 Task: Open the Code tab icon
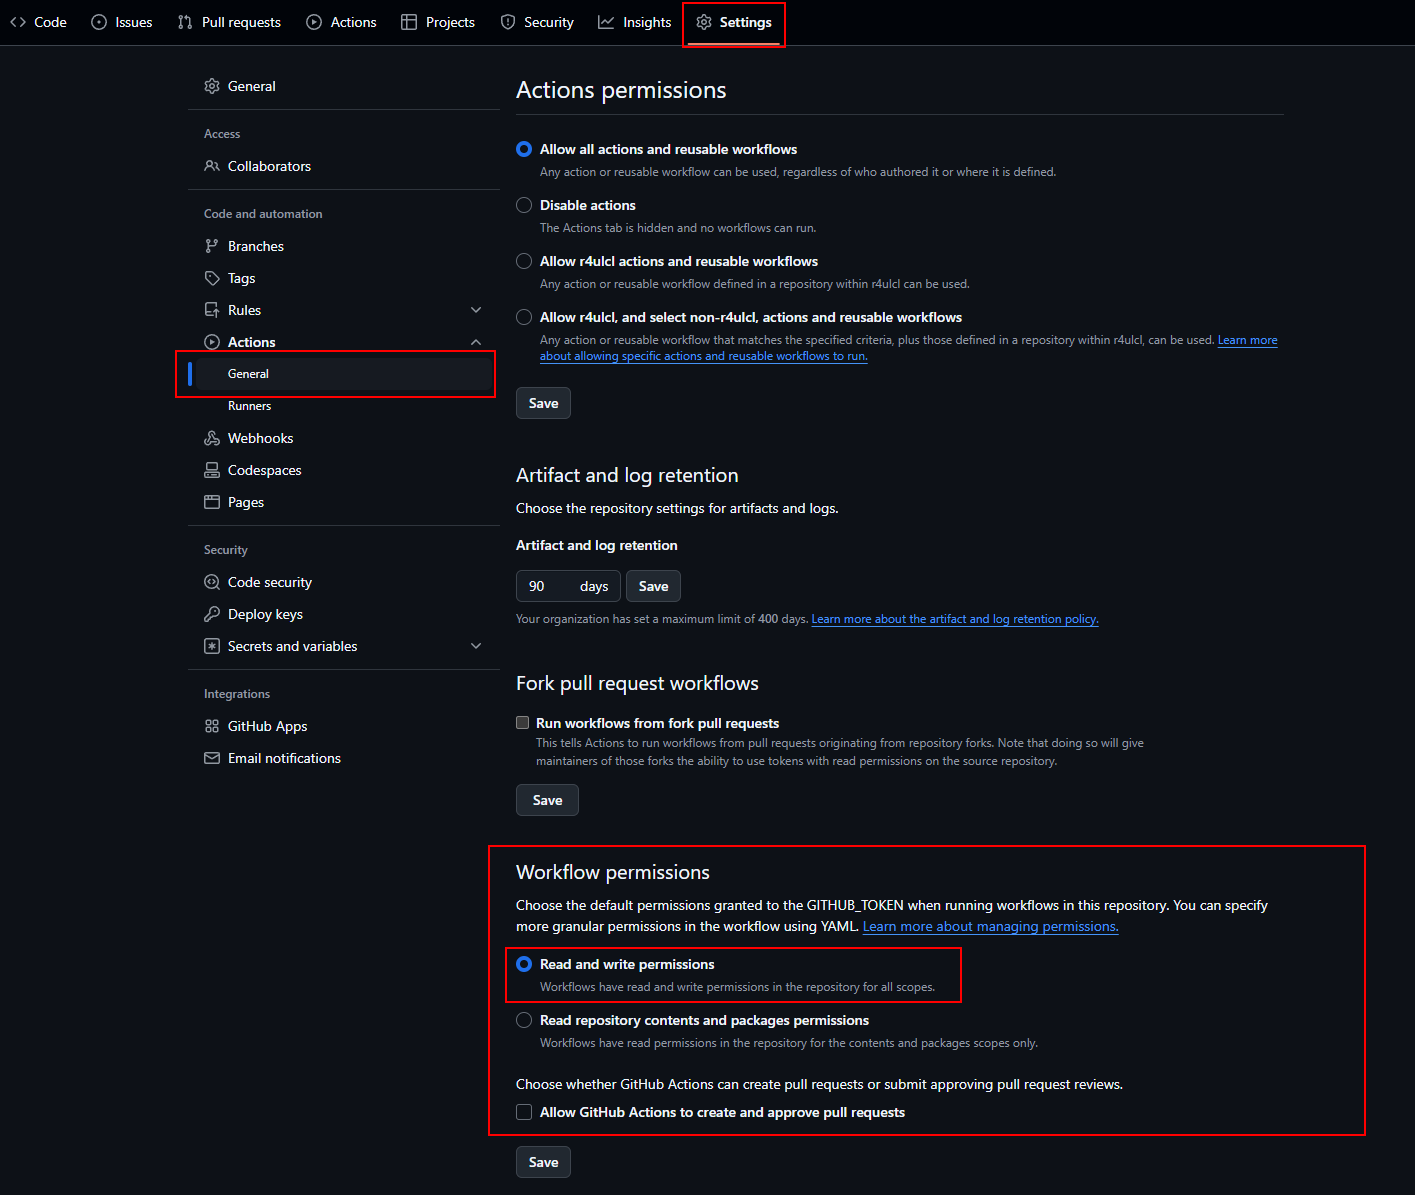pyautogui.click(x=17, y=21)
